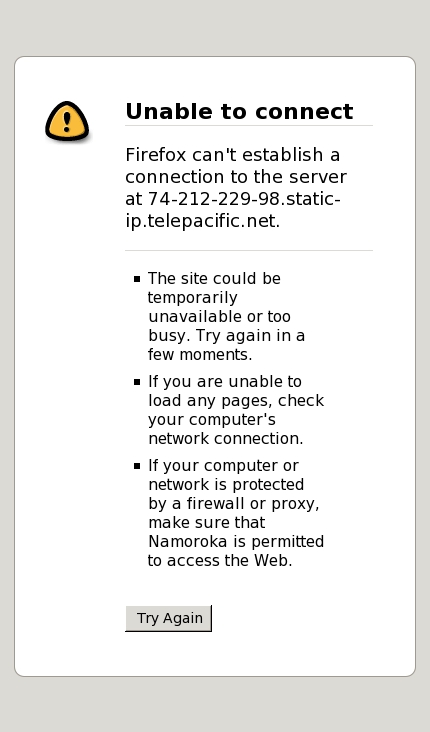Click the horizontal divider under the heading

[x=249, y=126]
